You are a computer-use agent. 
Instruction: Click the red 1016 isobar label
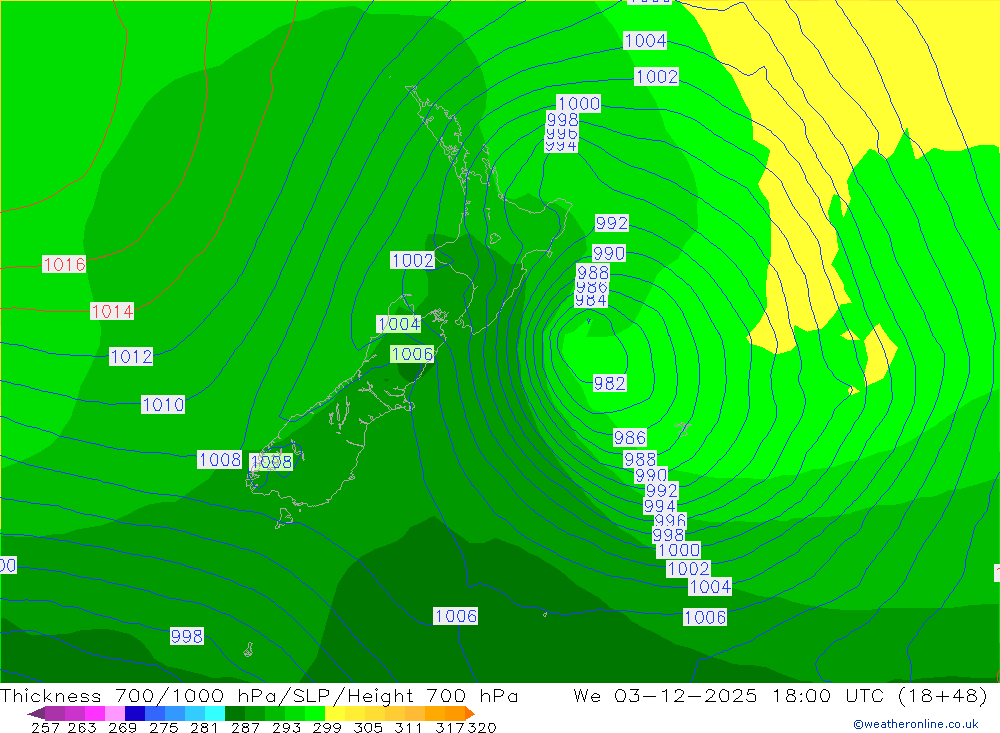(x=64, y=264)
